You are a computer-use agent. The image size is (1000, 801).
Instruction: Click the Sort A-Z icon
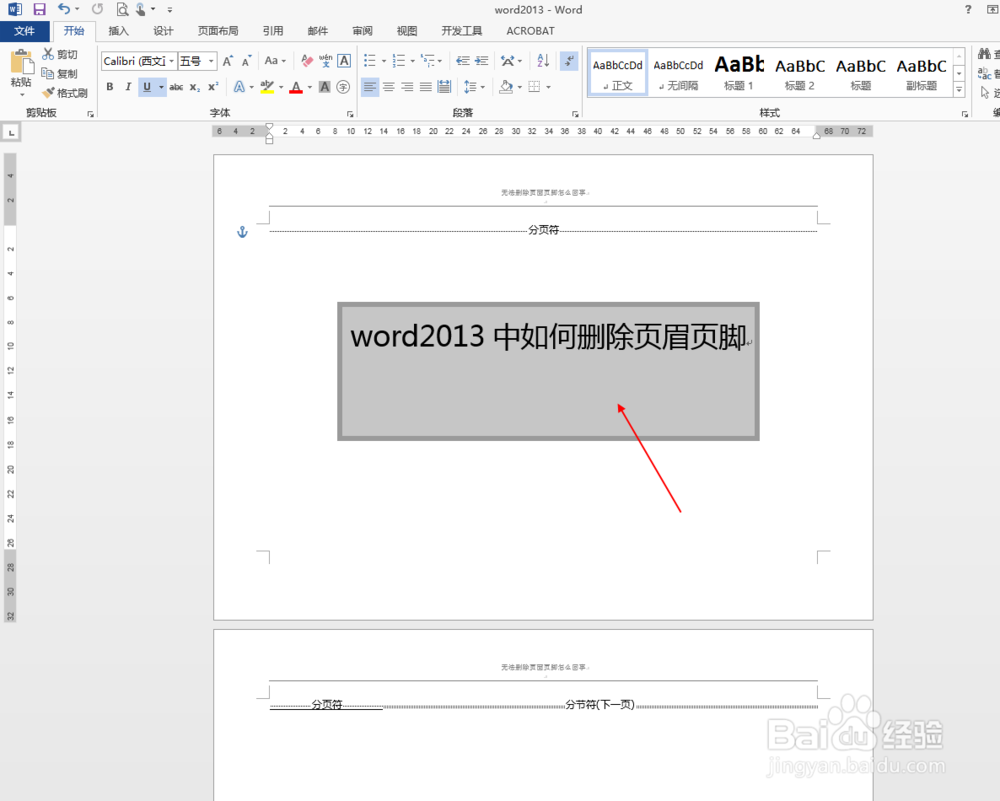(543, 61)
